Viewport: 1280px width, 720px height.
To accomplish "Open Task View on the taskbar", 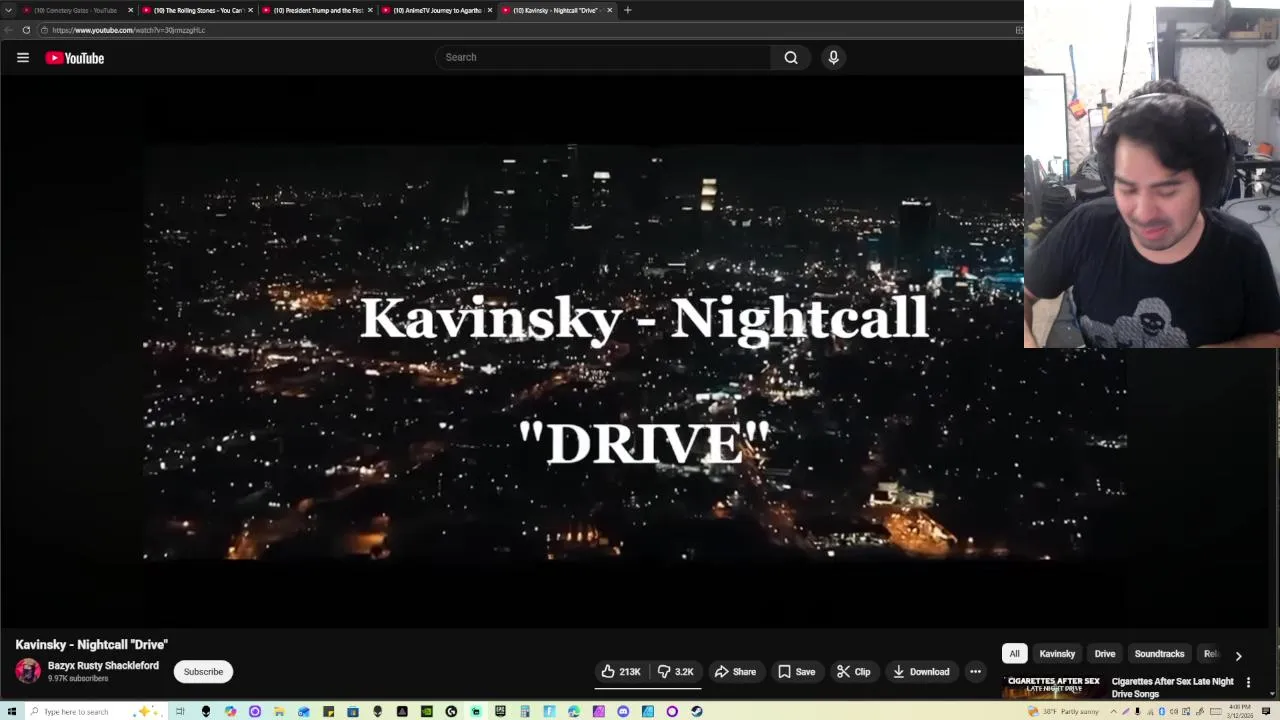I will [x=180, y=711].
